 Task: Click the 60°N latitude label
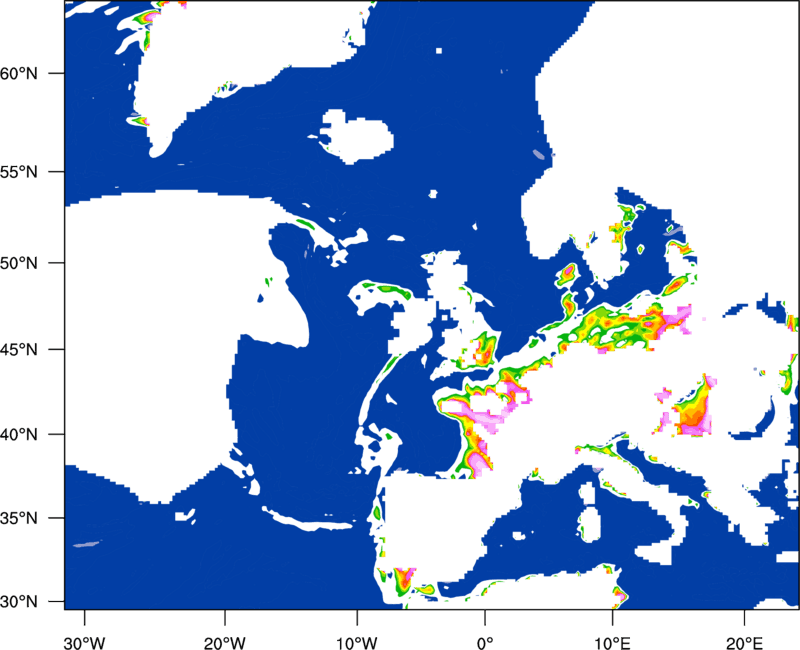(x=19, y=73)
